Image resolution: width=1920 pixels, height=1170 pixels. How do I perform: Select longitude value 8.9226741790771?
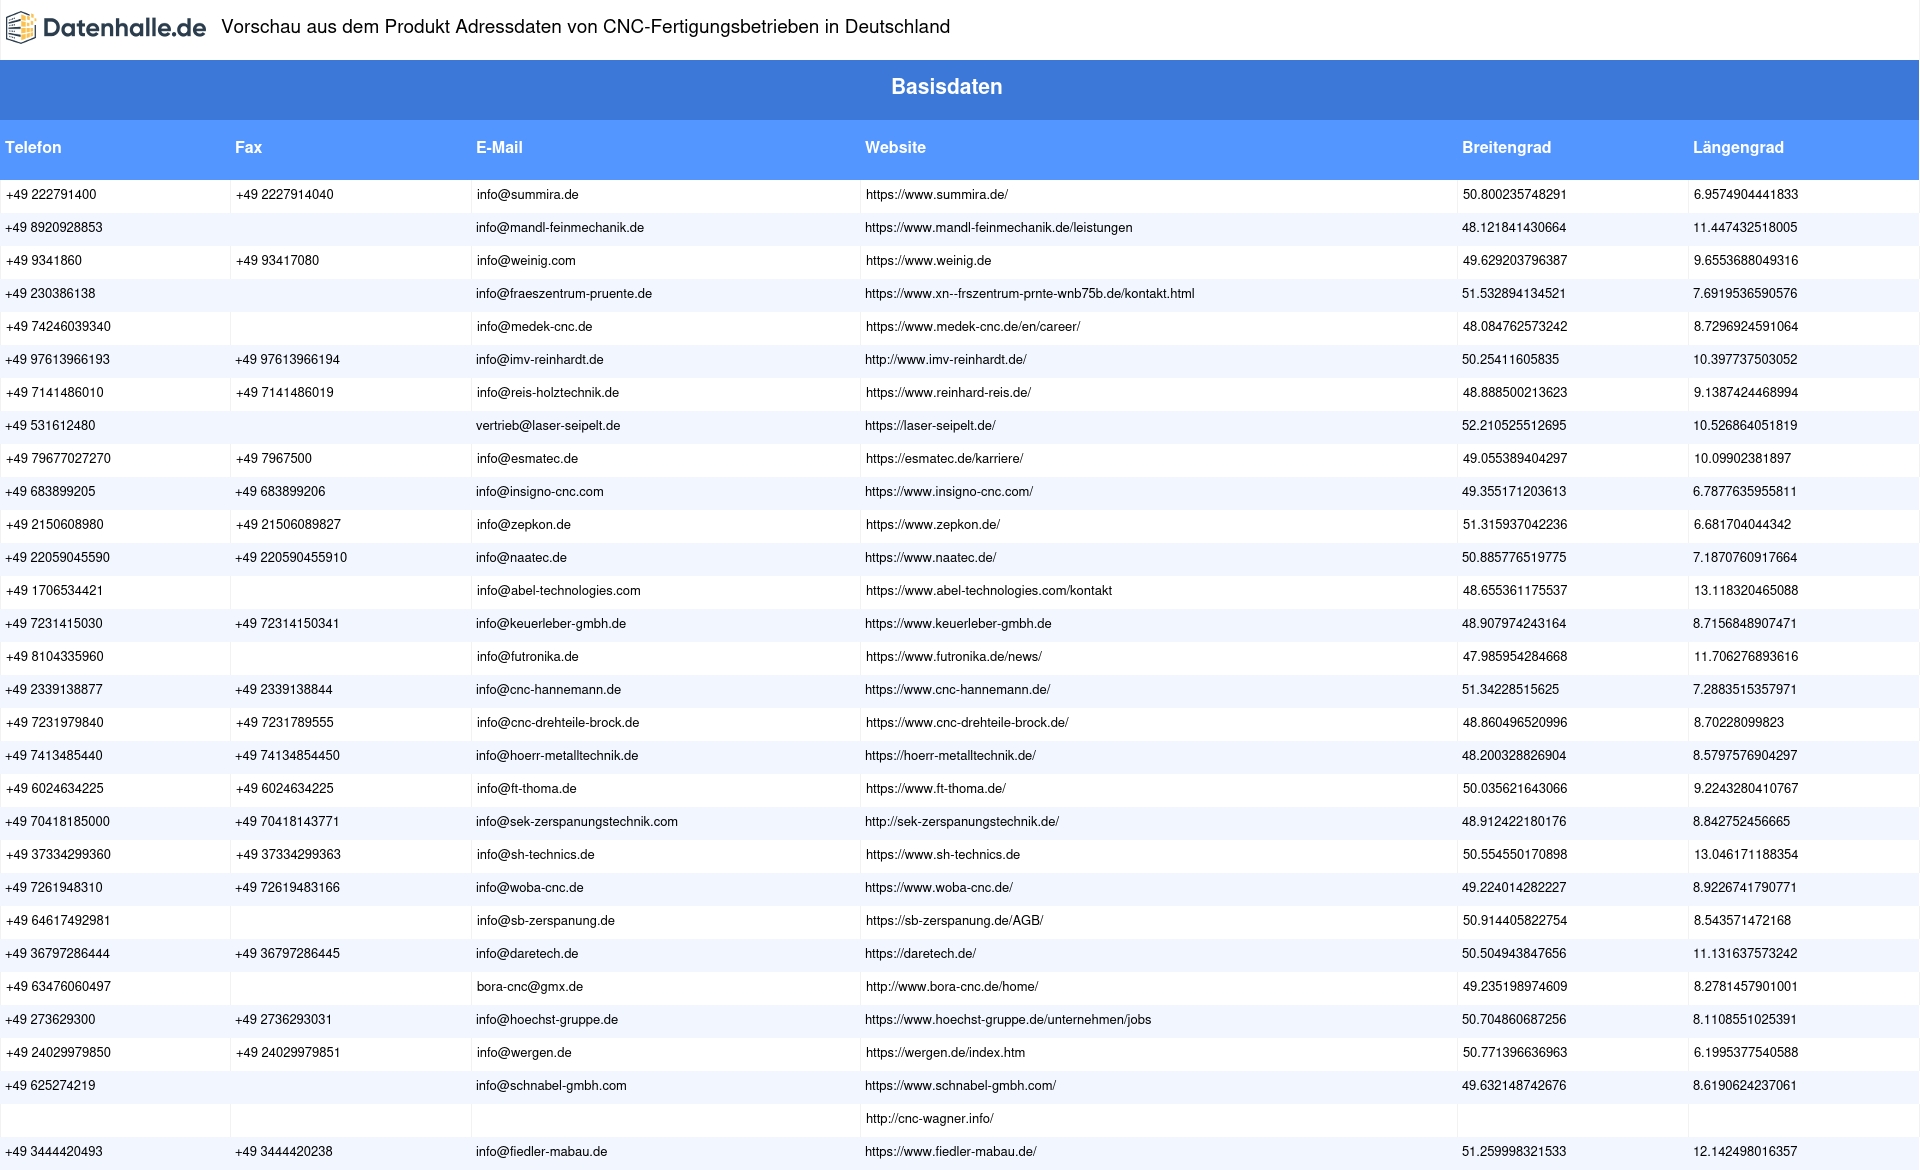tap(1745, 888)
